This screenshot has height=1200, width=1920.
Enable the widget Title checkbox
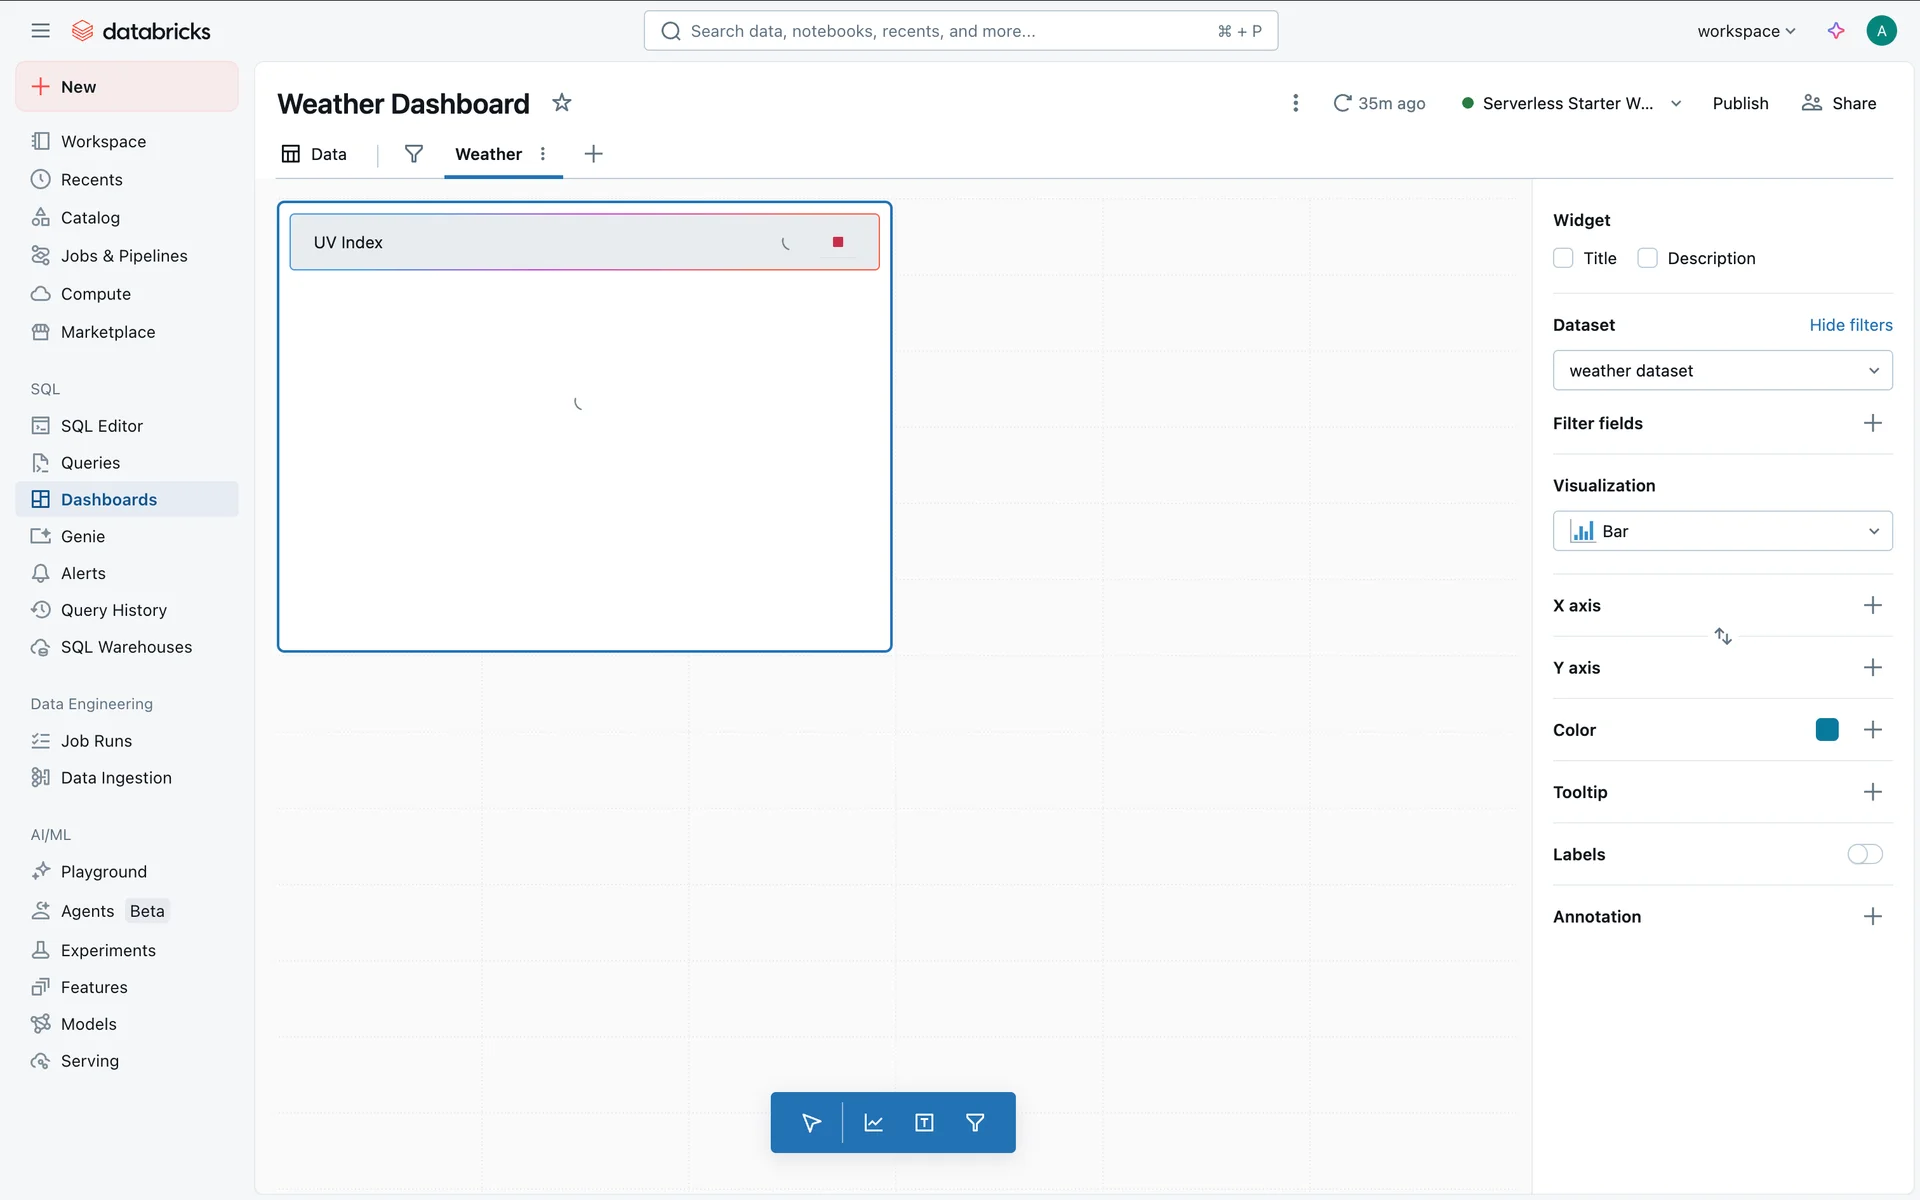1563,258
